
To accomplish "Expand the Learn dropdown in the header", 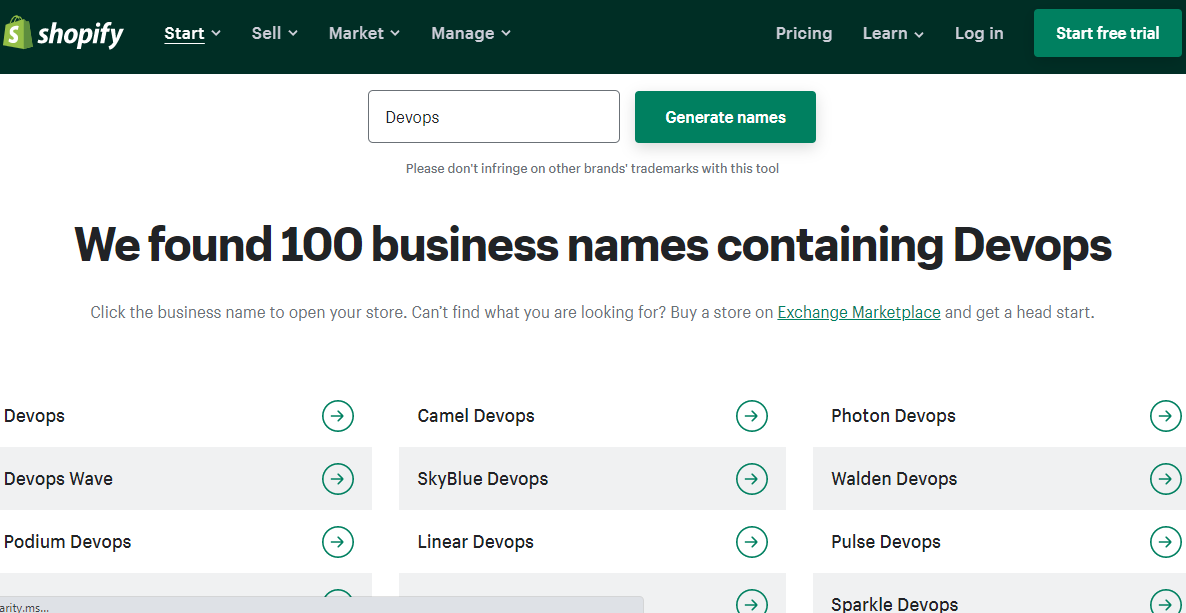I will tap(893, 33).
